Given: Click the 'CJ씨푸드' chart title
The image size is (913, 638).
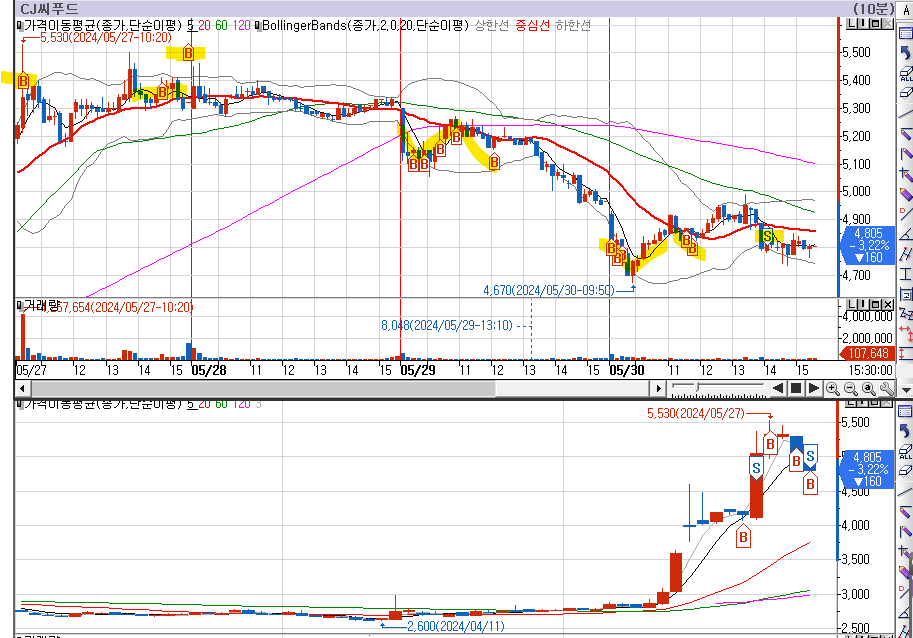Looking at the screenshot, I should click(48, 9).
